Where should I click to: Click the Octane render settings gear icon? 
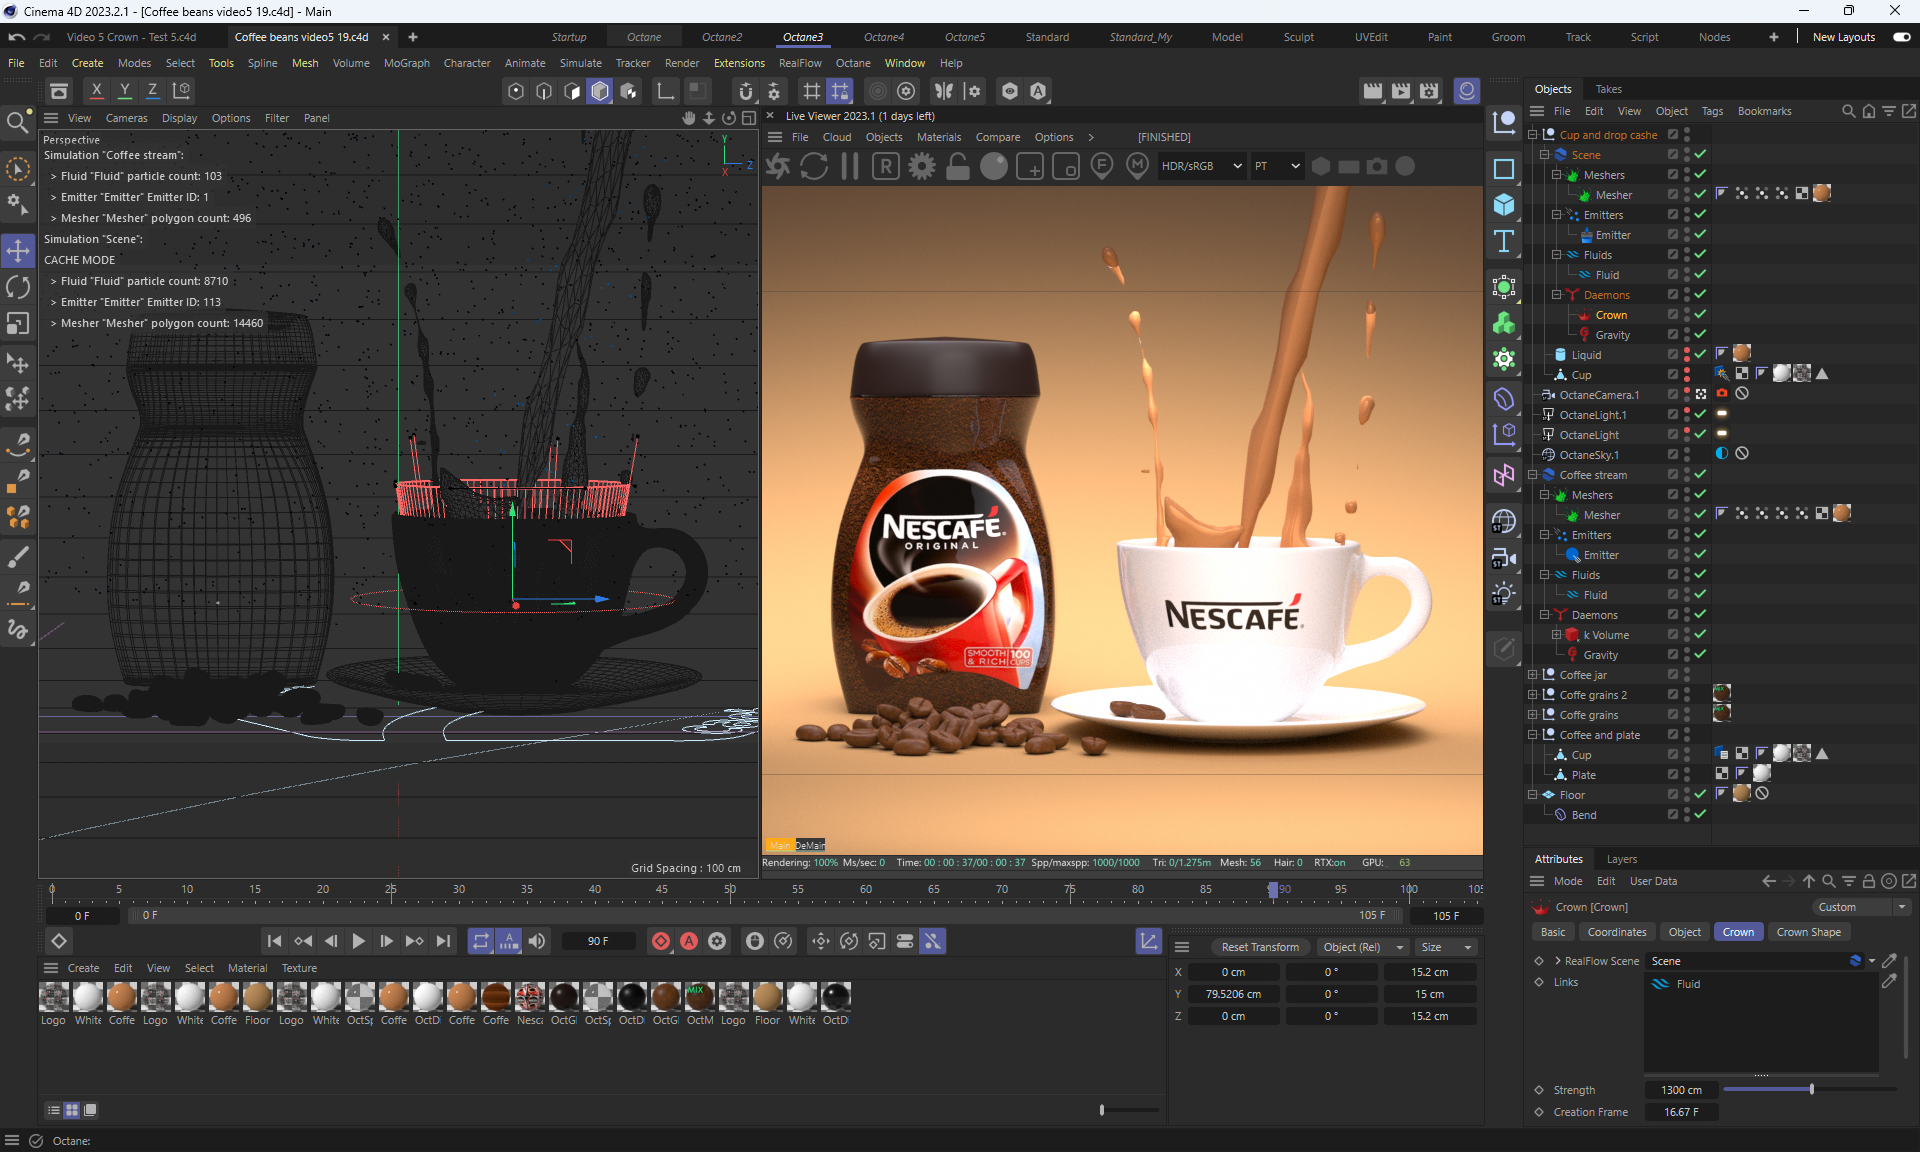pos(922,166)
